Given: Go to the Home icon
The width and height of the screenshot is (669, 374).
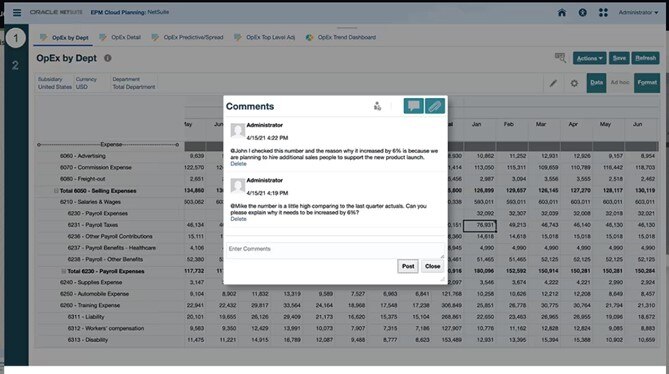Looking at the screenshot, I should [x=562, y=12].
